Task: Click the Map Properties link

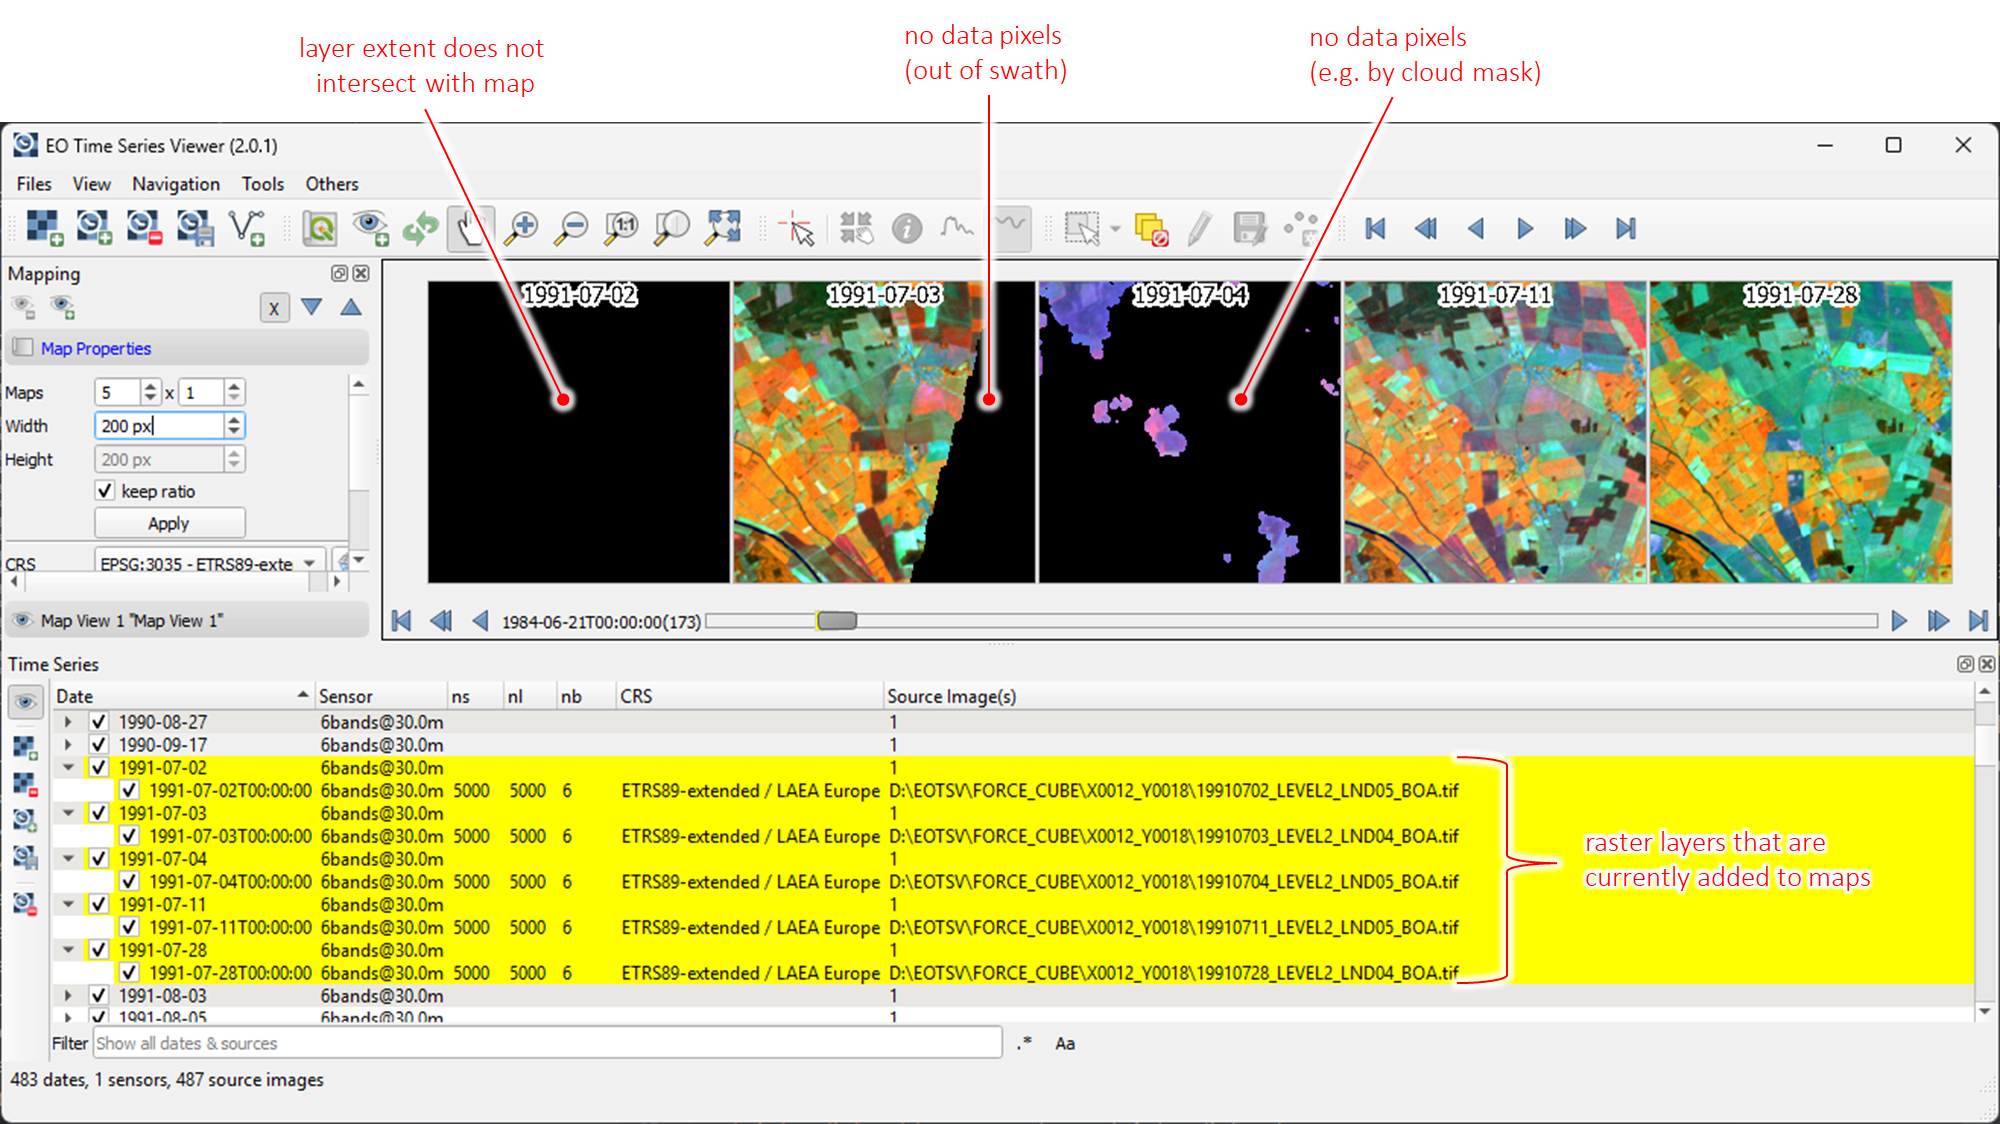Action: [x=96, y=348]
